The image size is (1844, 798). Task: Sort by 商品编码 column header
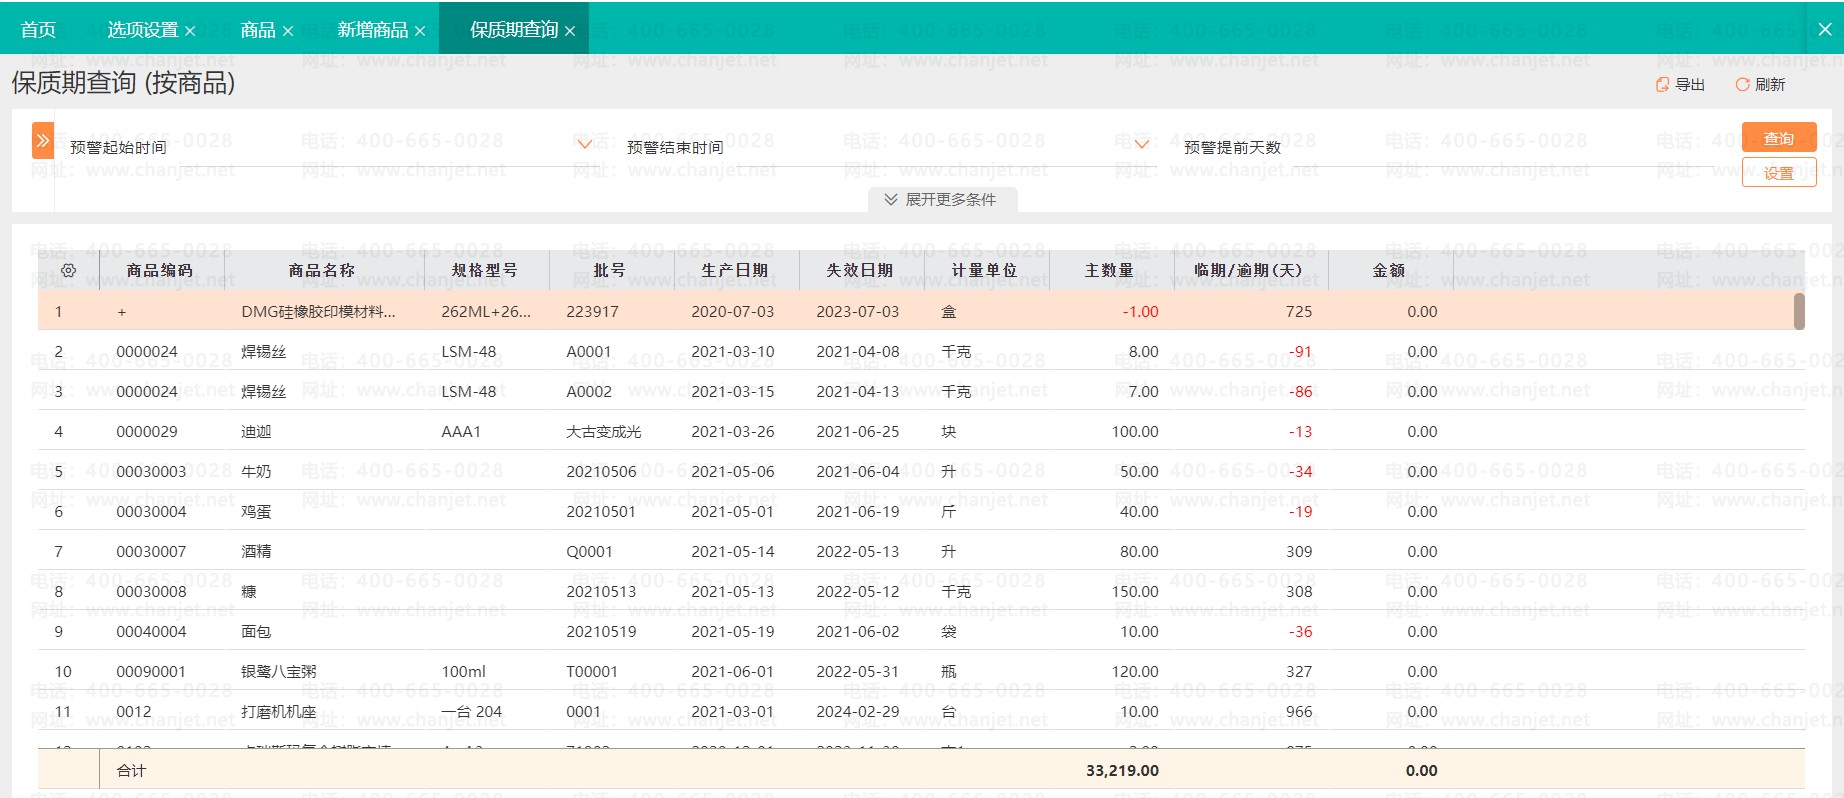(160, 270)
